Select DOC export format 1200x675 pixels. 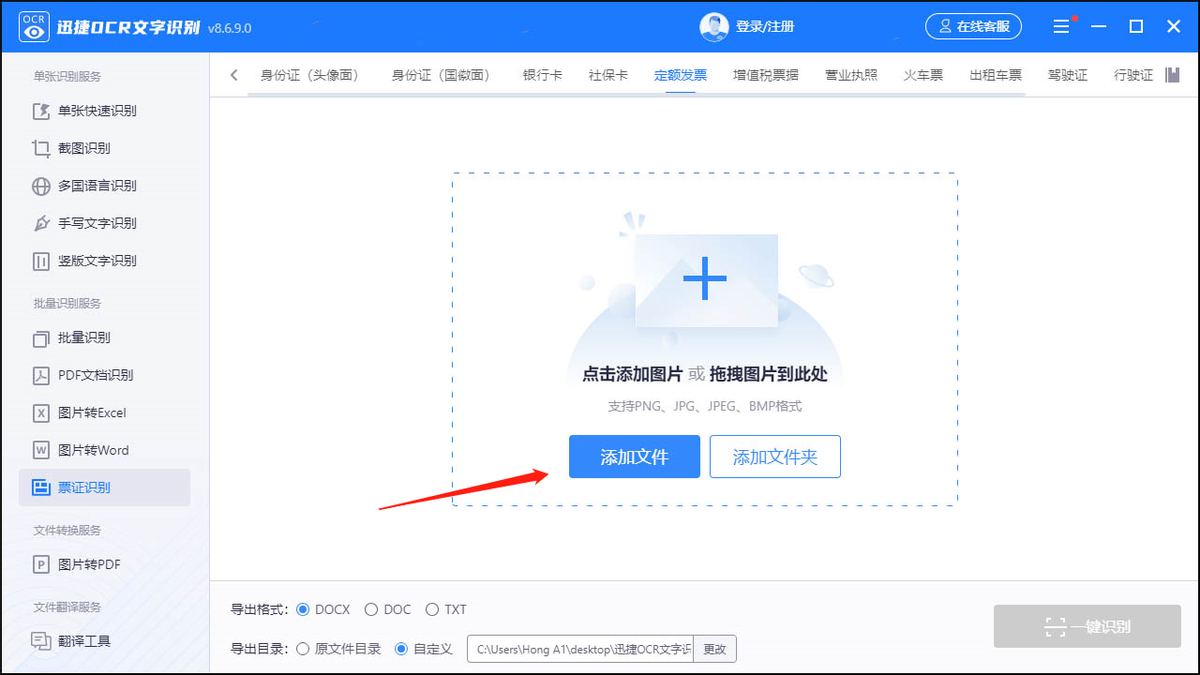click(x=388, y=609)
